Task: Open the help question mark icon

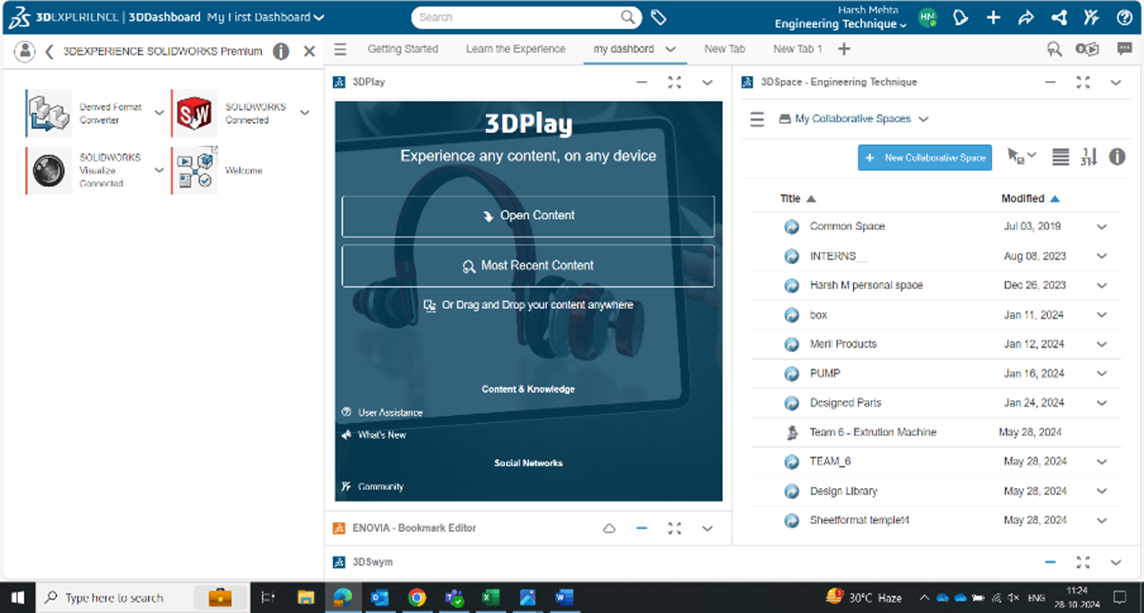Action: point(1122,17)
